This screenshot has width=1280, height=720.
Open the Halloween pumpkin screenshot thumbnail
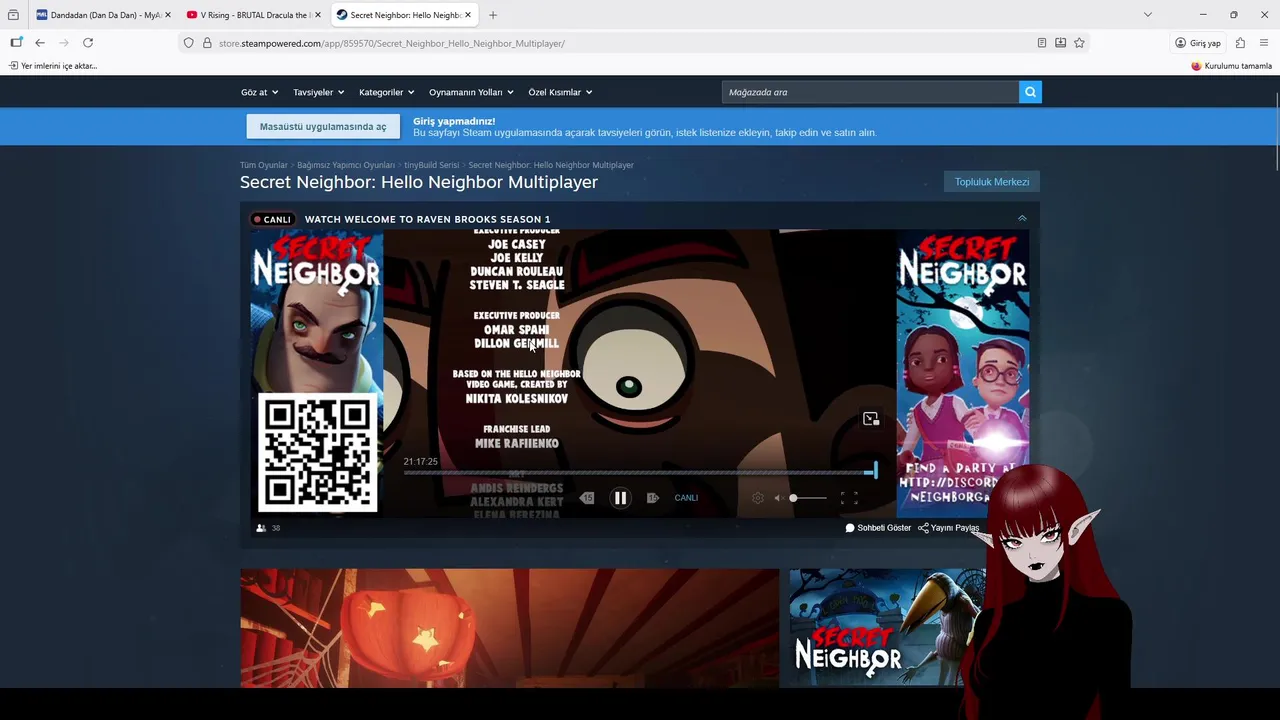point(509,628)
